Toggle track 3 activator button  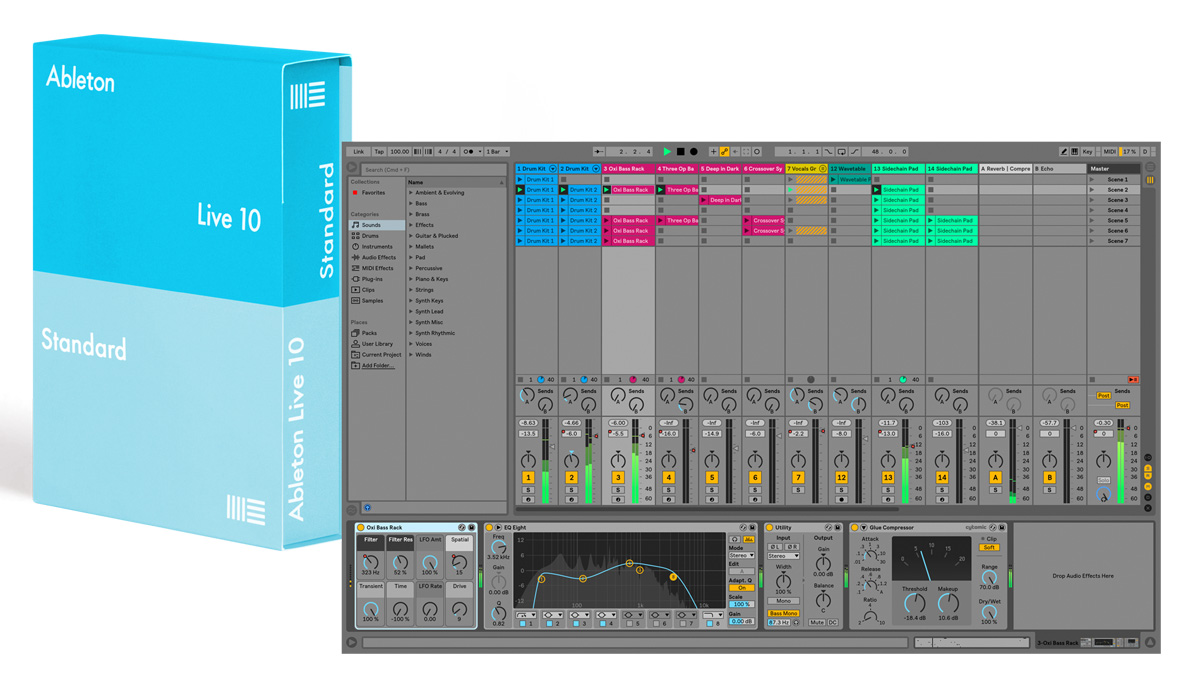(618, 478)
